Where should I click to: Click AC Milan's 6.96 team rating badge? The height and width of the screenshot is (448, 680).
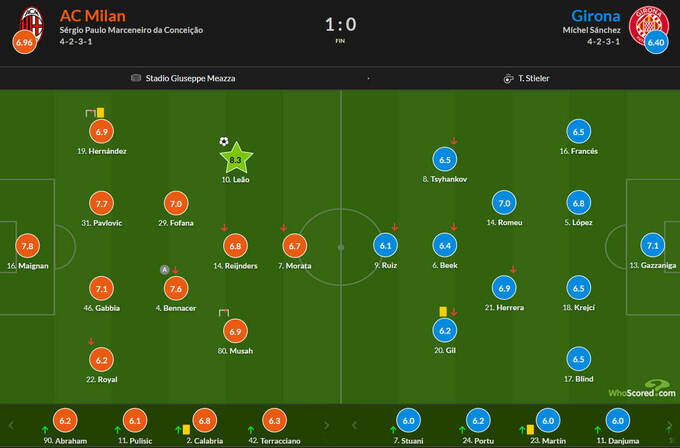click(23, 42)
